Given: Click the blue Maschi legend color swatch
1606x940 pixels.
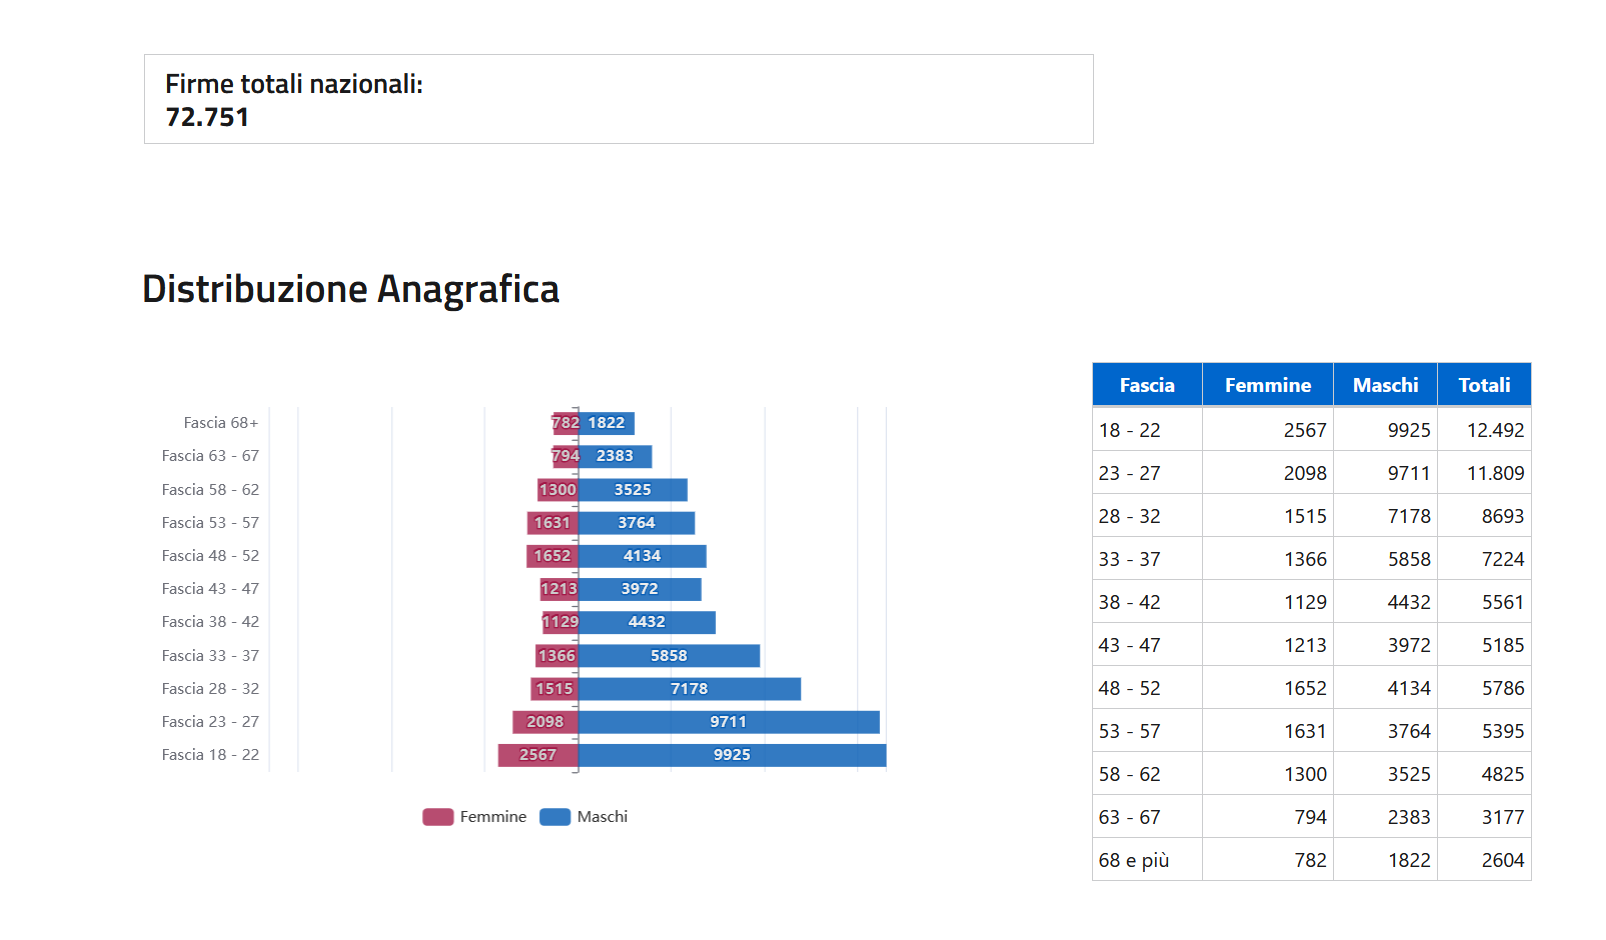Looking at the screenshot, I should point(555,817).
